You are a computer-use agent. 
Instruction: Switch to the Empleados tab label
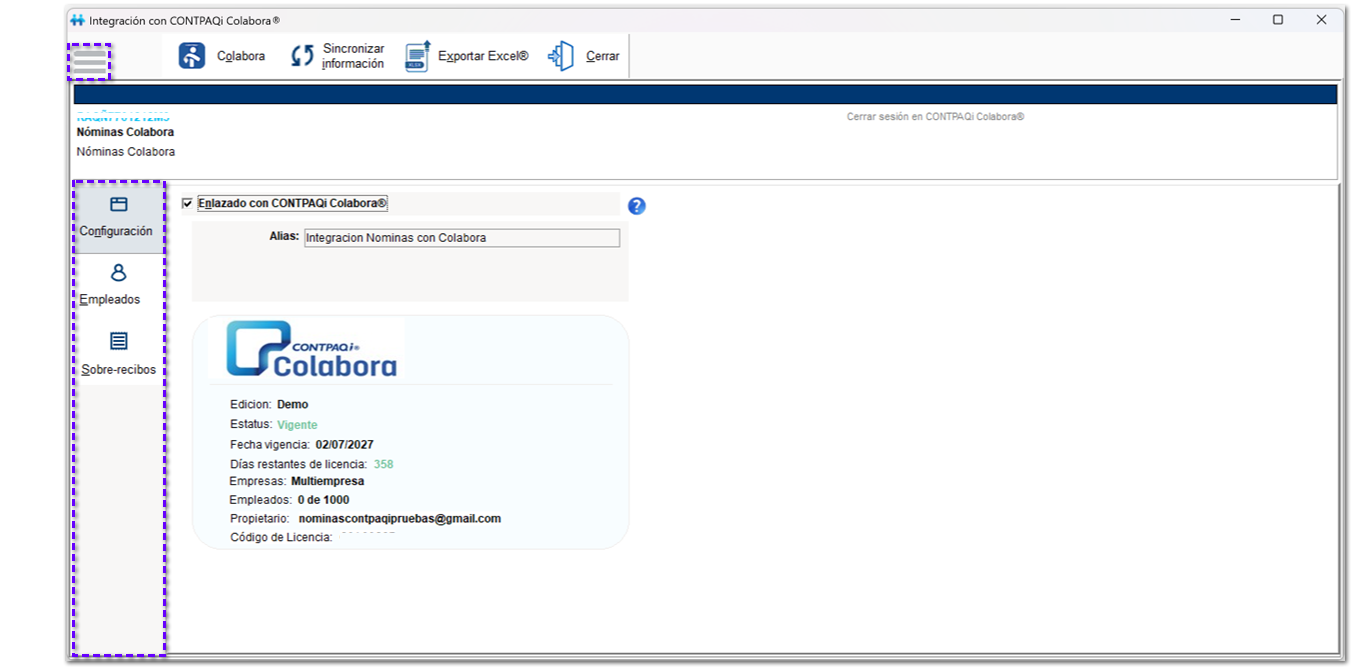[110, 300]
